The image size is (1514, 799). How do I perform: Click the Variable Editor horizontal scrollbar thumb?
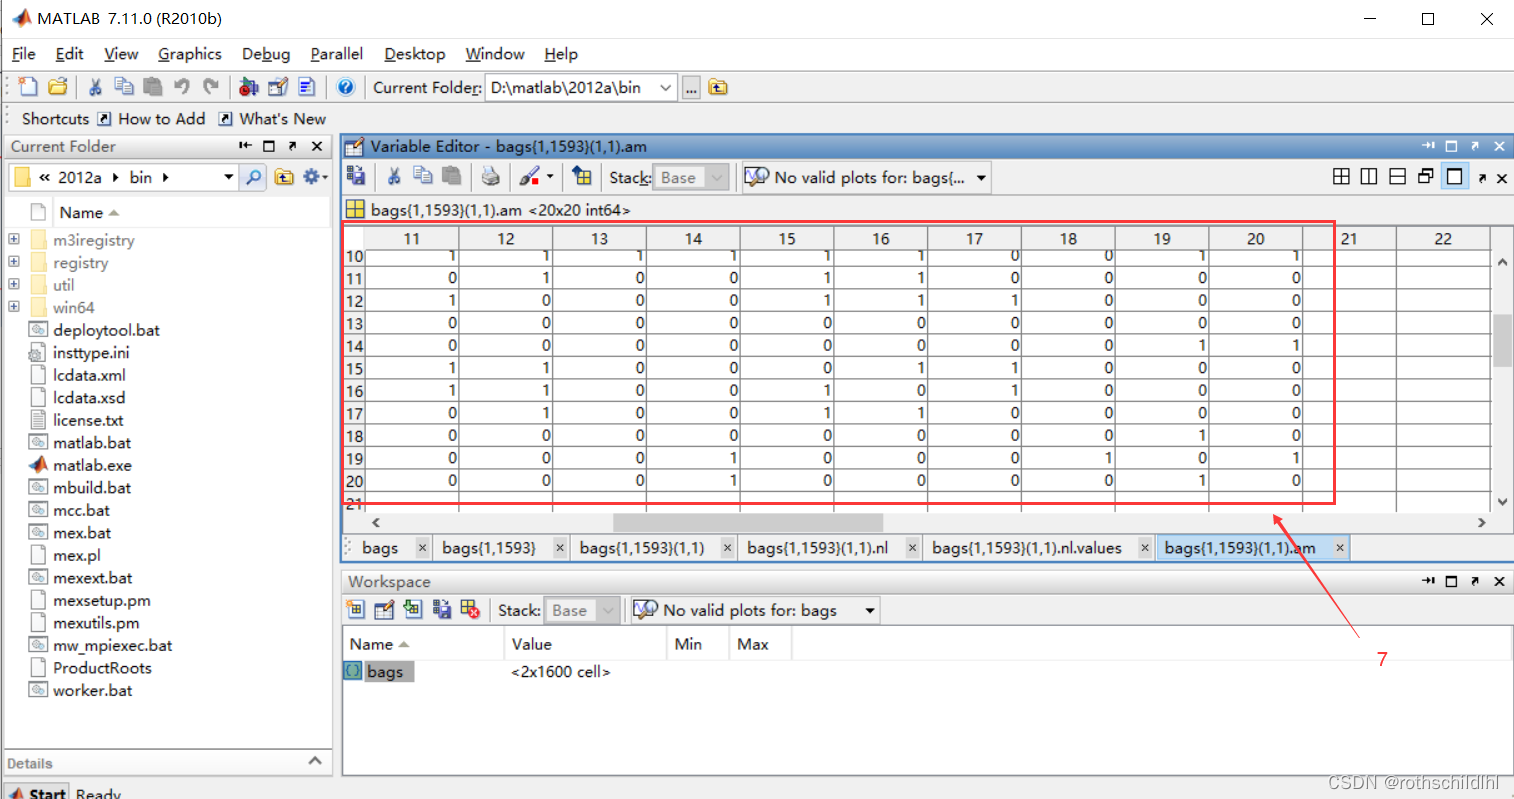pos(748,522)
